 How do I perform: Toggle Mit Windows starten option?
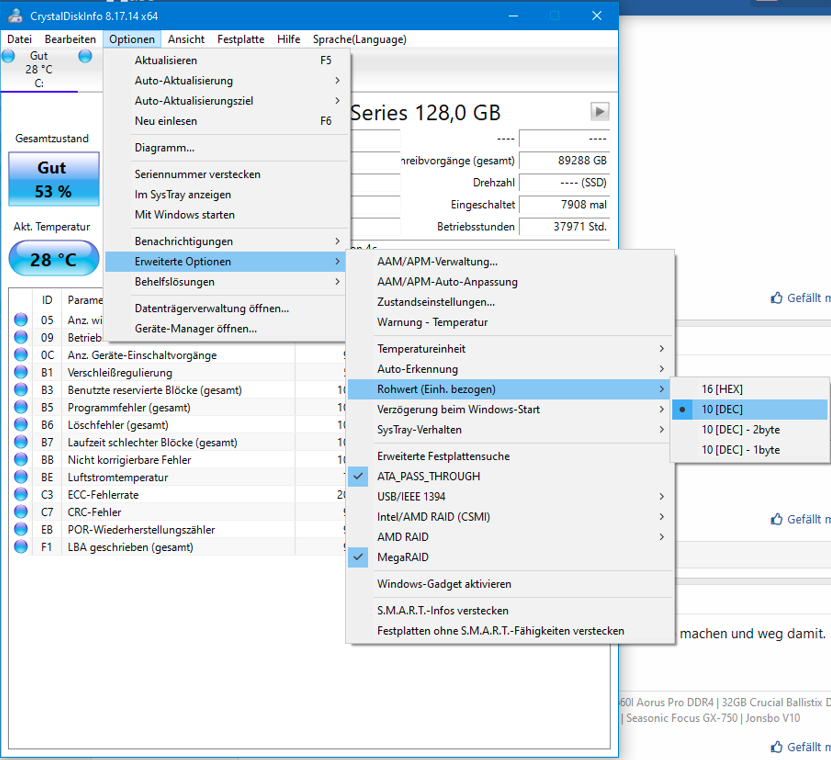[226, 215]
